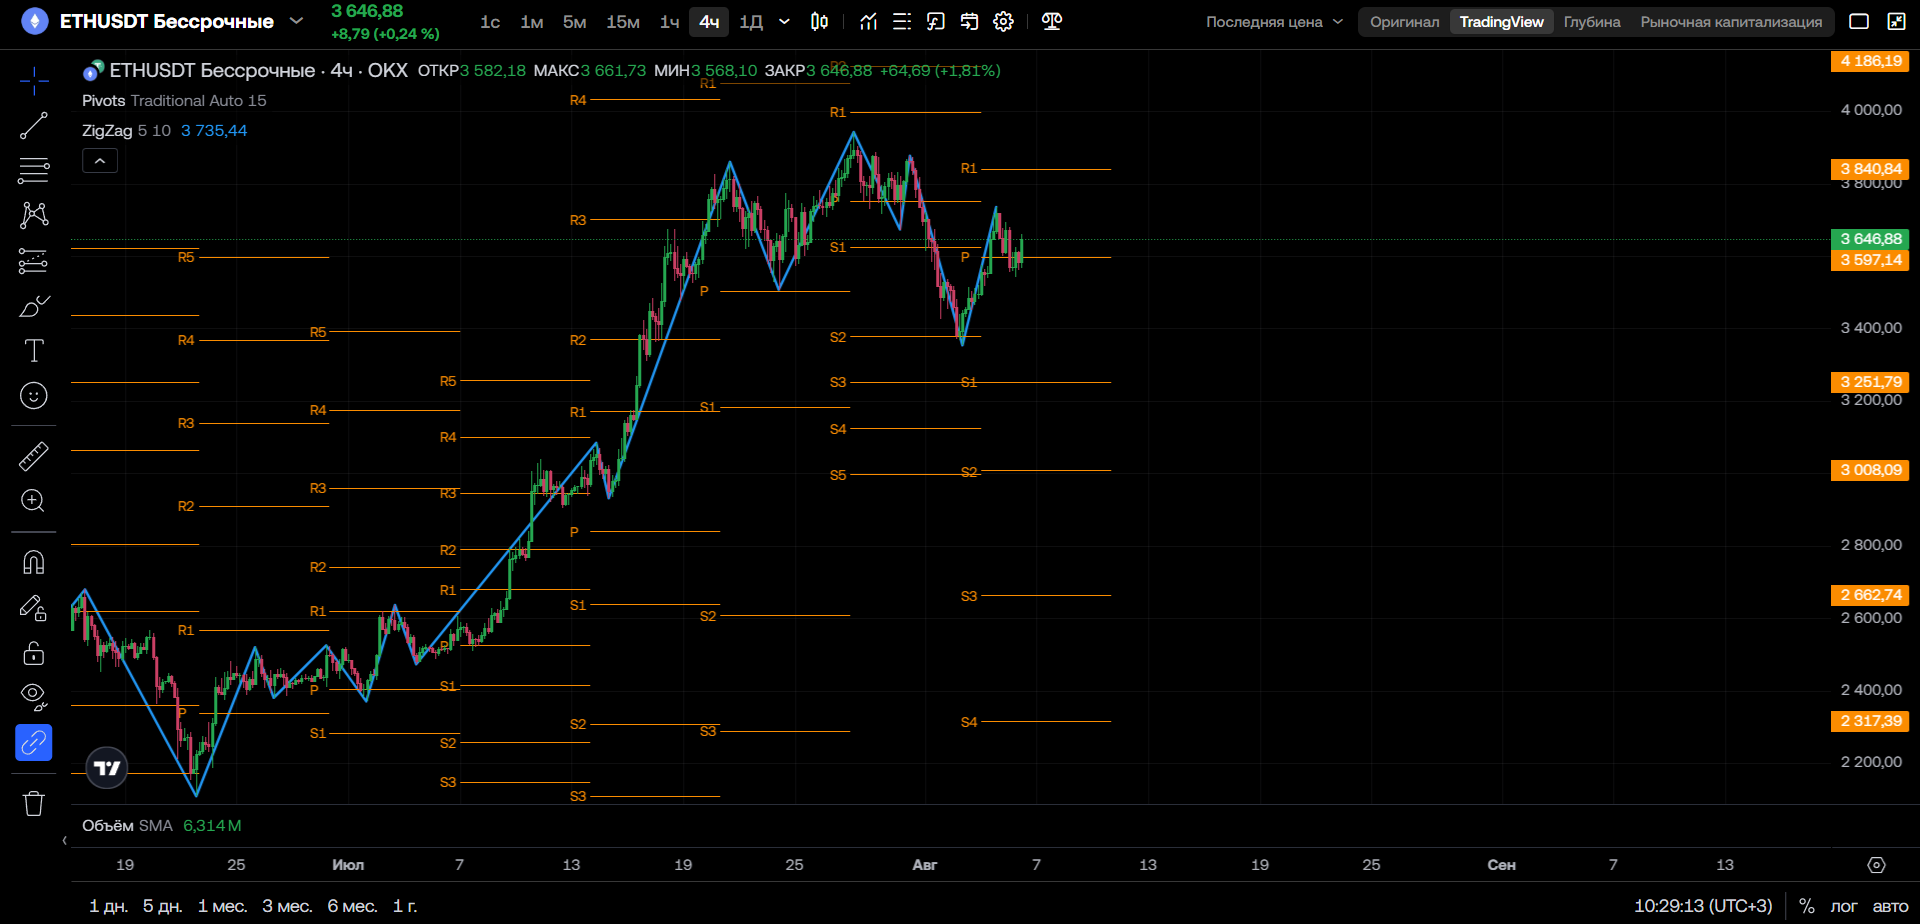This screenshot has width=1920, height=924.
Task: Set the chart range to 6 мес.
Action: point(352,906)
